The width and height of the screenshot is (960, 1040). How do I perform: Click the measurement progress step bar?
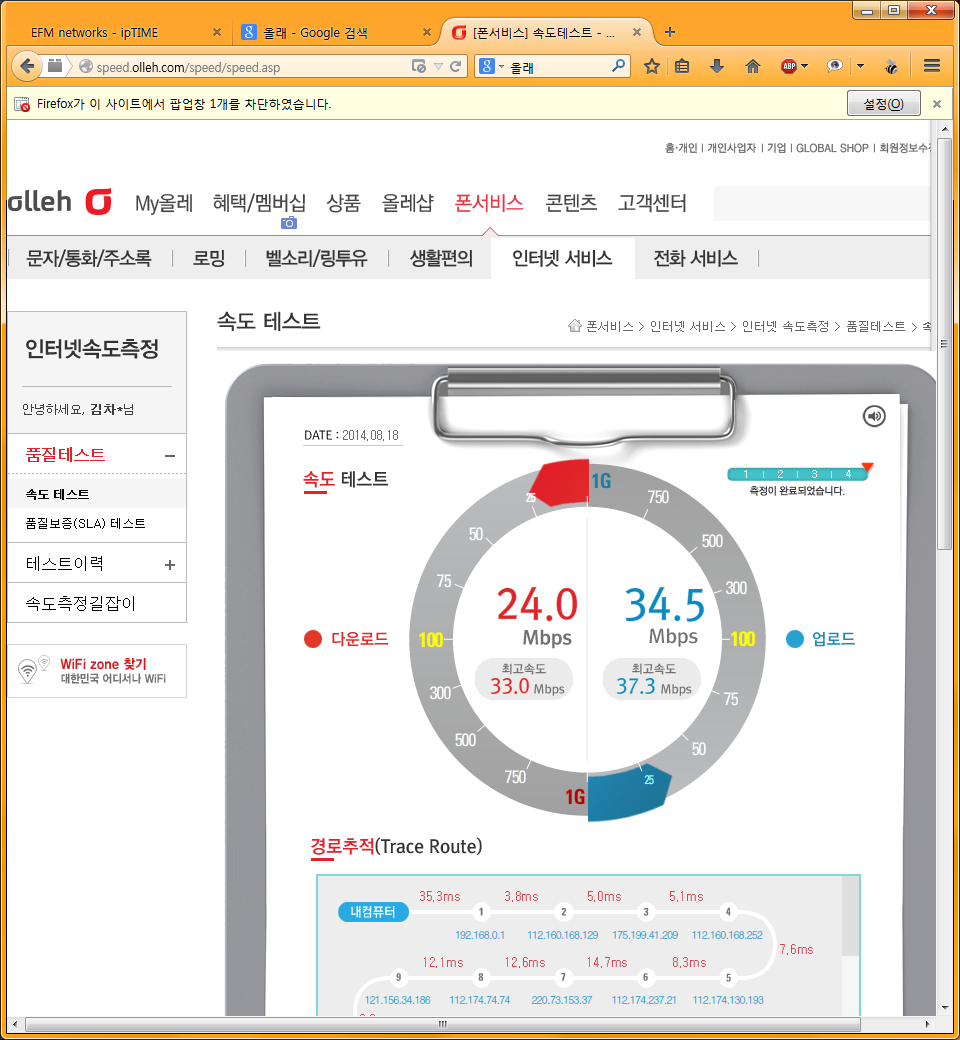point(797,474)
